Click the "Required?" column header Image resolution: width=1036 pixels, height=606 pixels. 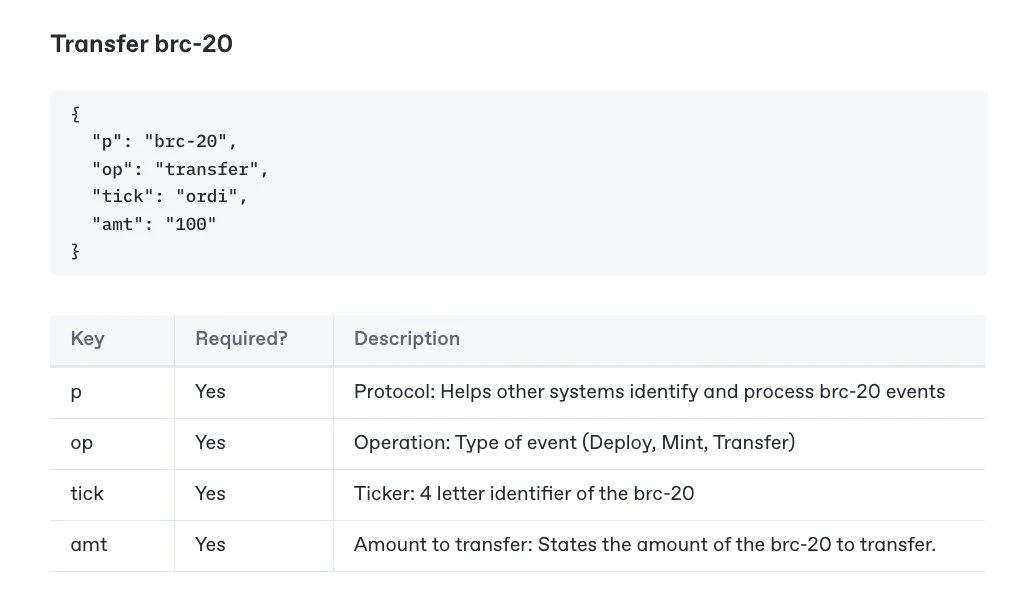[241, 339]
